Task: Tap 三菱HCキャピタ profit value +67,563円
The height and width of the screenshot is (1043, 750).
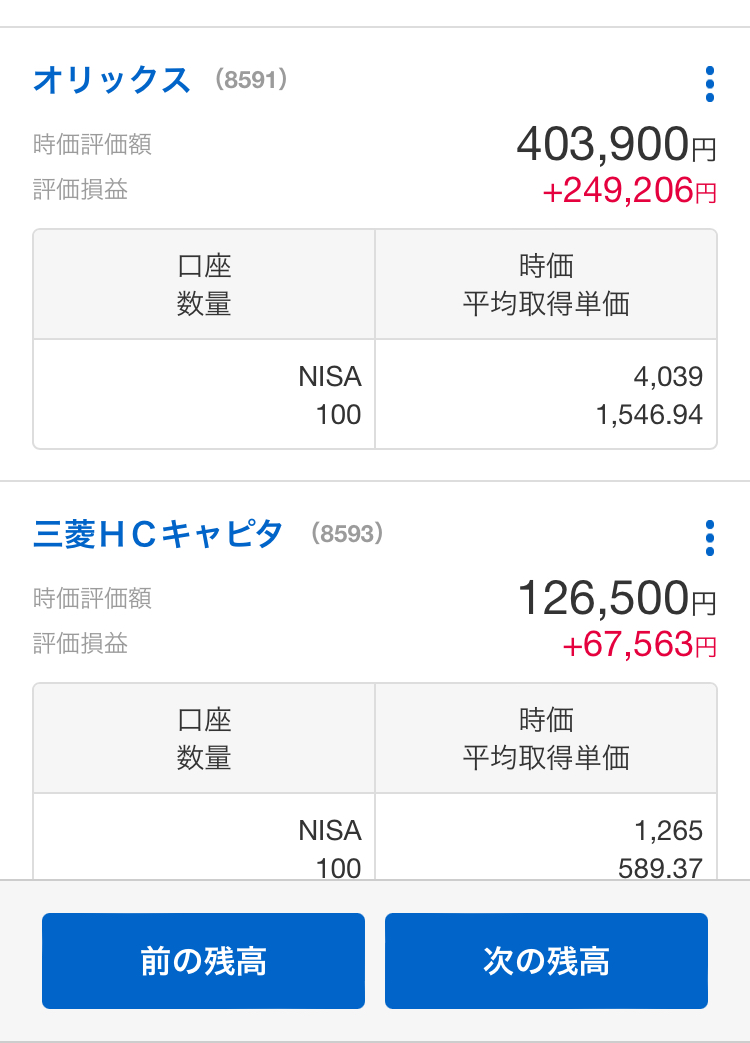Action: point(639,644)
